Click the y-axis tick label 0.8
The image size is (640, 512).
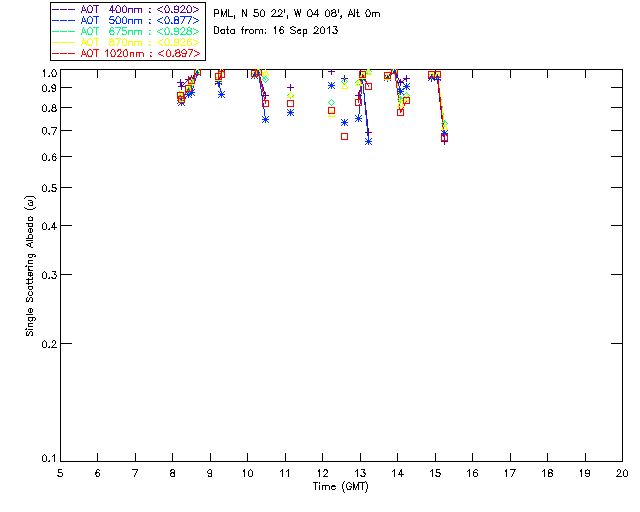point(49,108)
